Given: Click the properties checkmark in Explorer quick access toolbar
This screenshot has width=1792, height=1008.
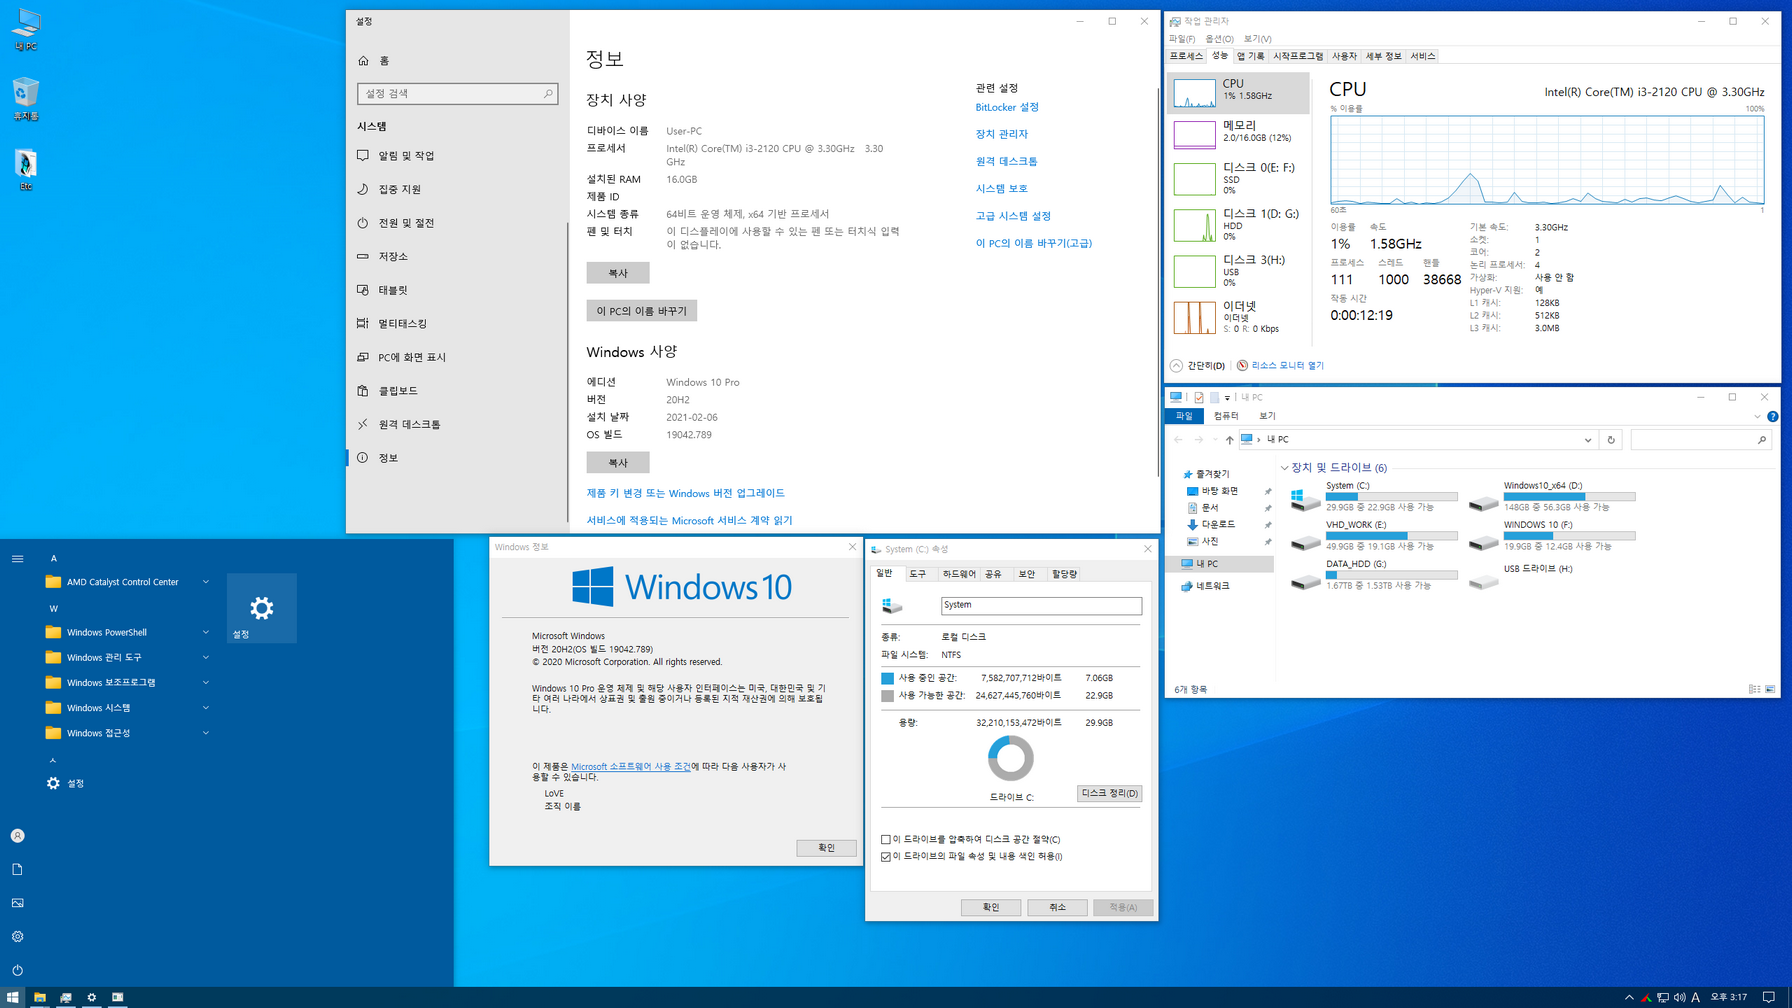Looking at the screenshot, I should (x=1199, y=398).
